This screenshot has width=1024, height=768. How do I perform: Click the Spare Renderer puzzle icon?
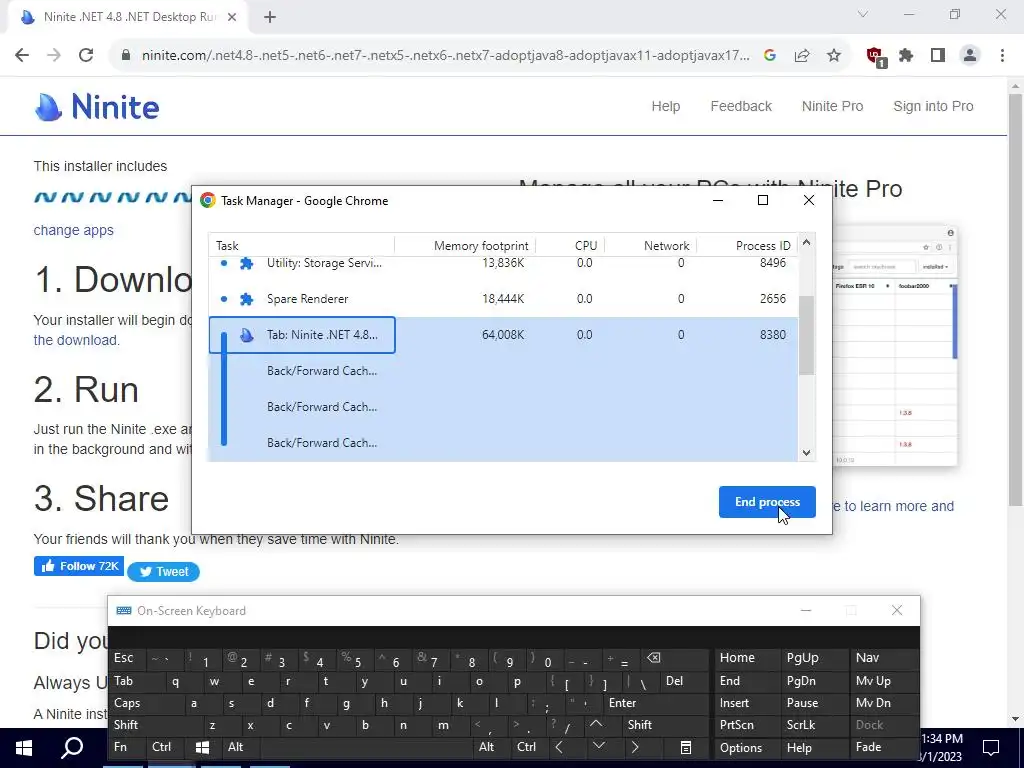[x=246, y=299]
